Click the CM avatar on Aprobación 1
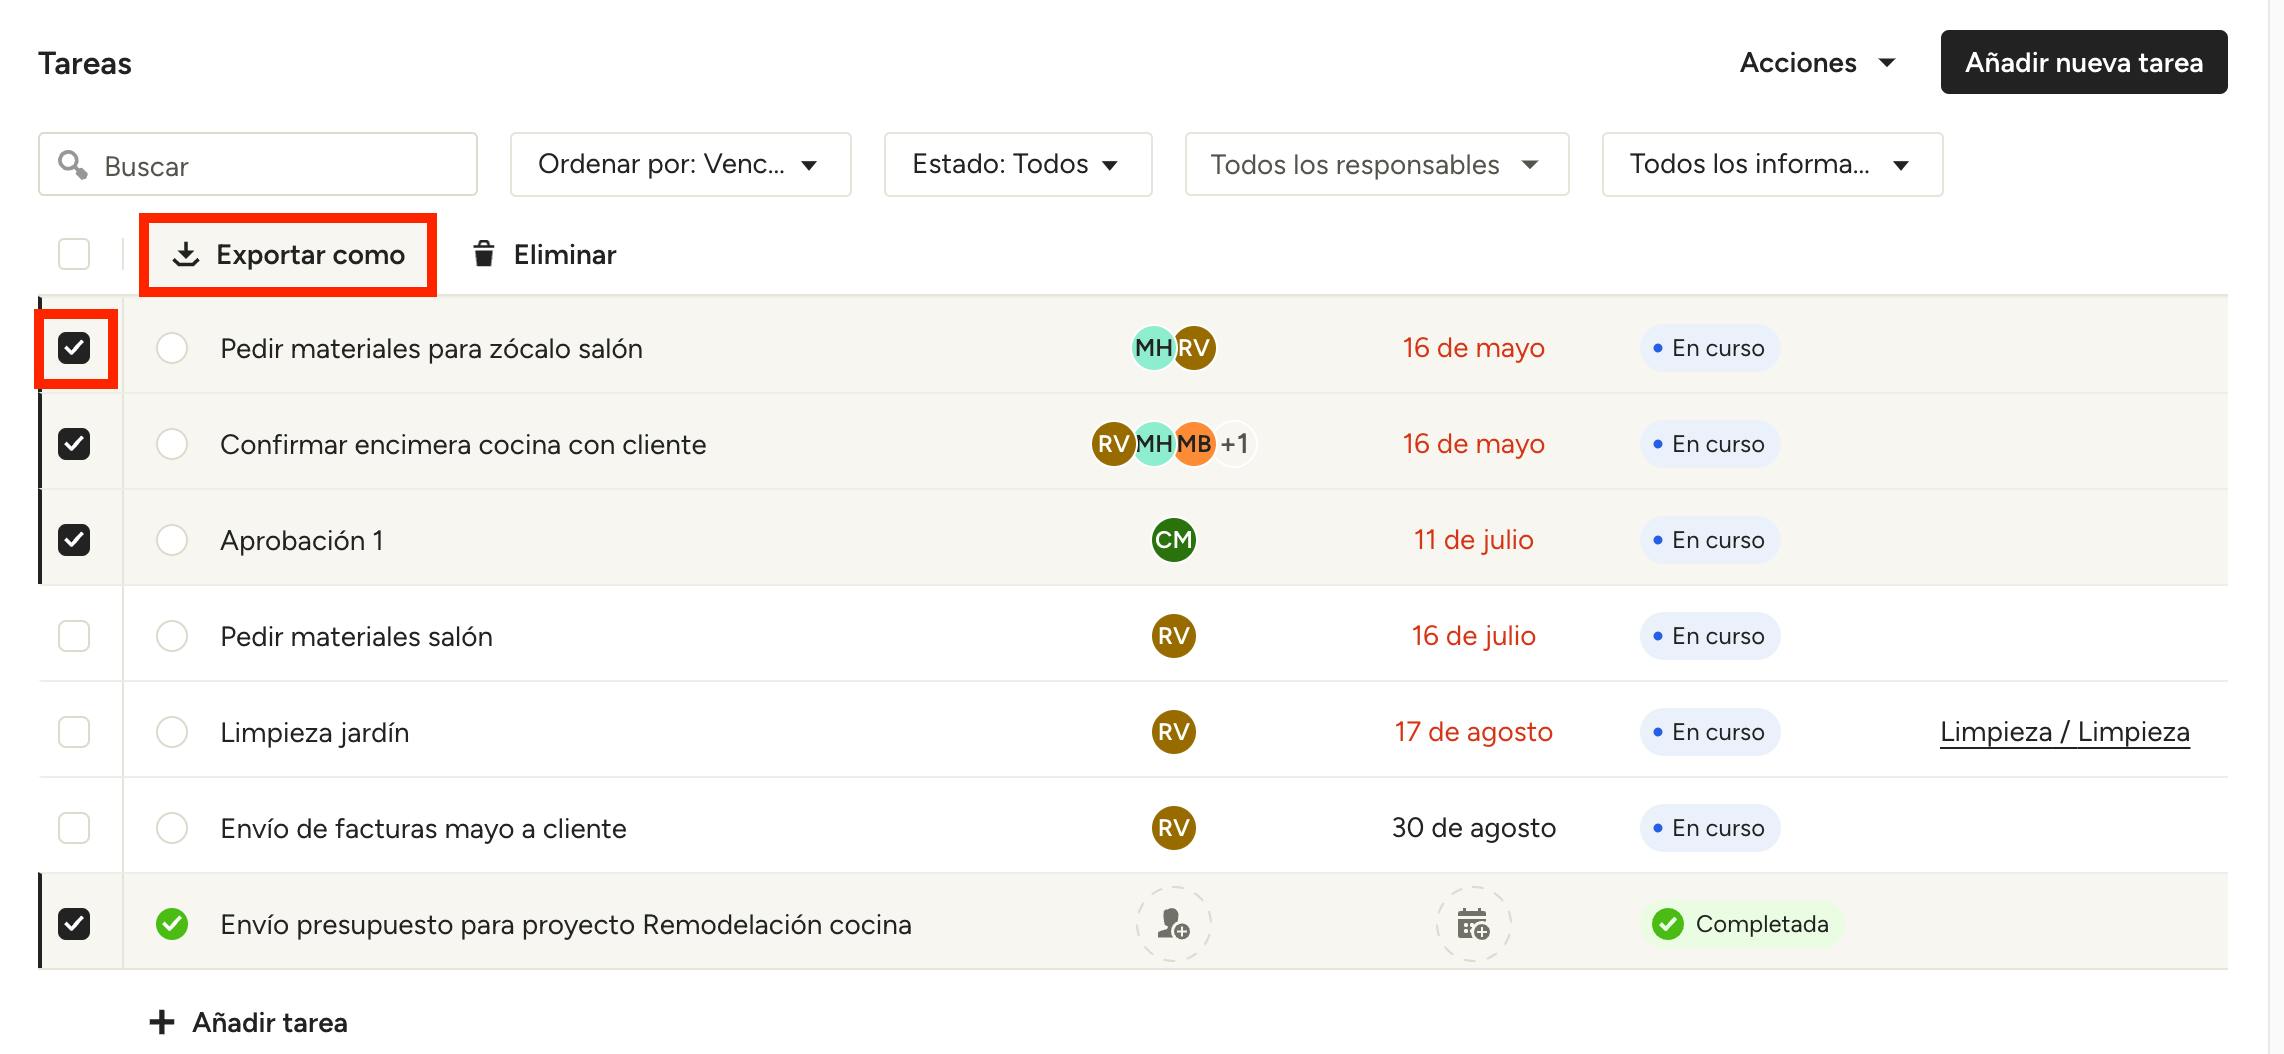 point(1173,540)
